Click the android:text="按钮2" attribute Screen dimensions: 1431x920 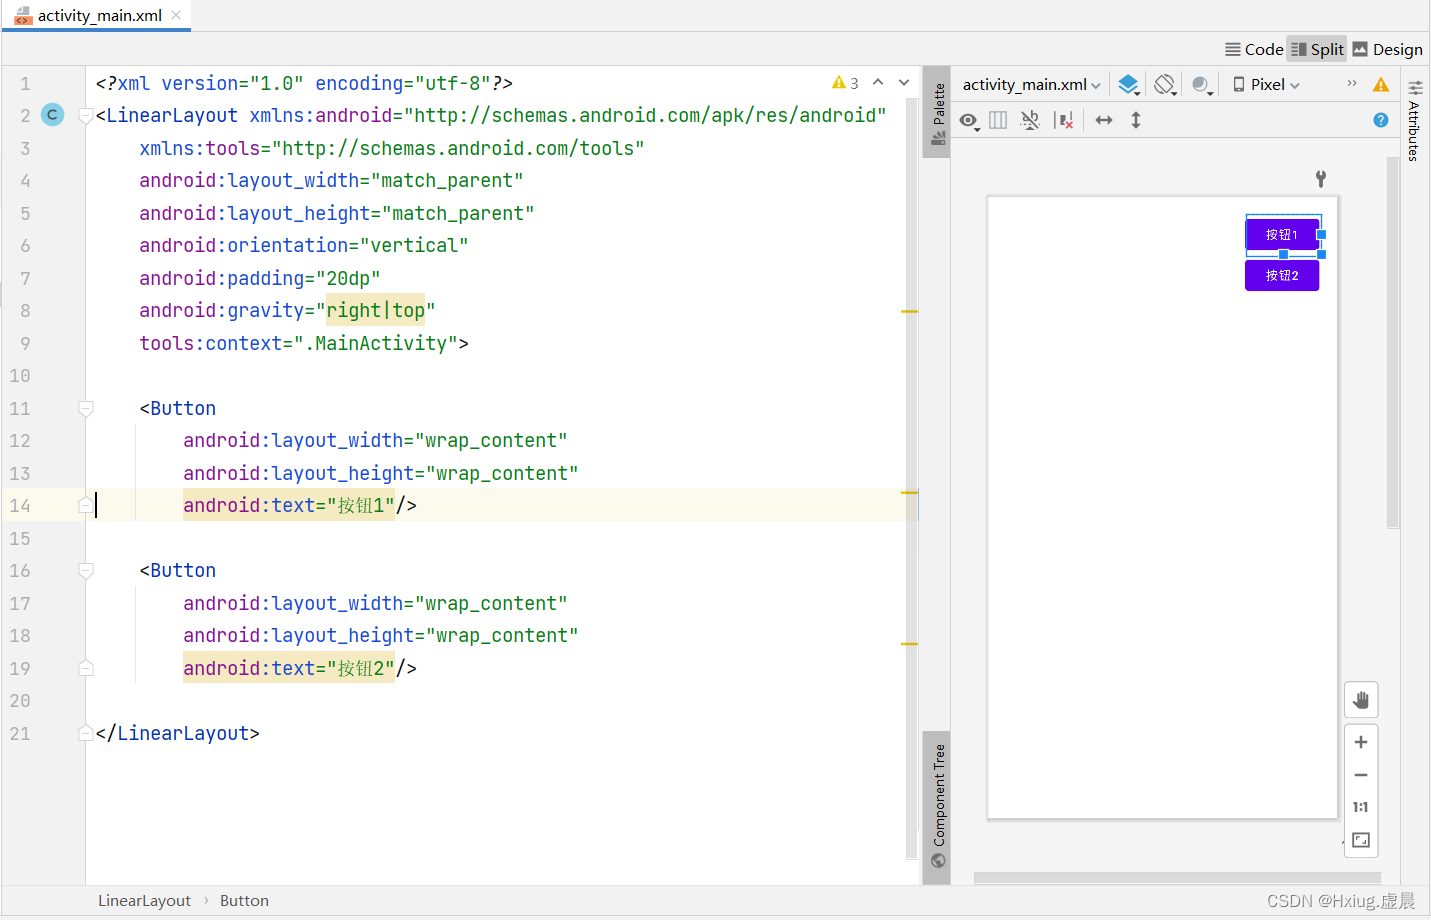coord(289,668)
